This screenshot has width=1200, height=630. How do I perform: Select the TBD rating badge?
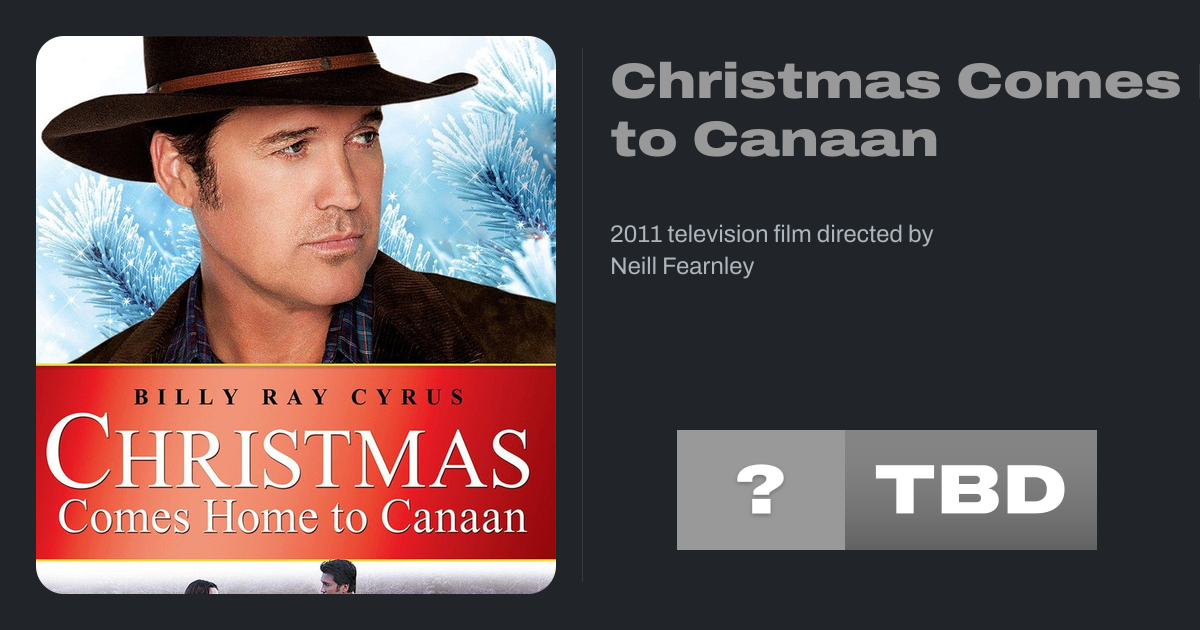coord(971,490)
